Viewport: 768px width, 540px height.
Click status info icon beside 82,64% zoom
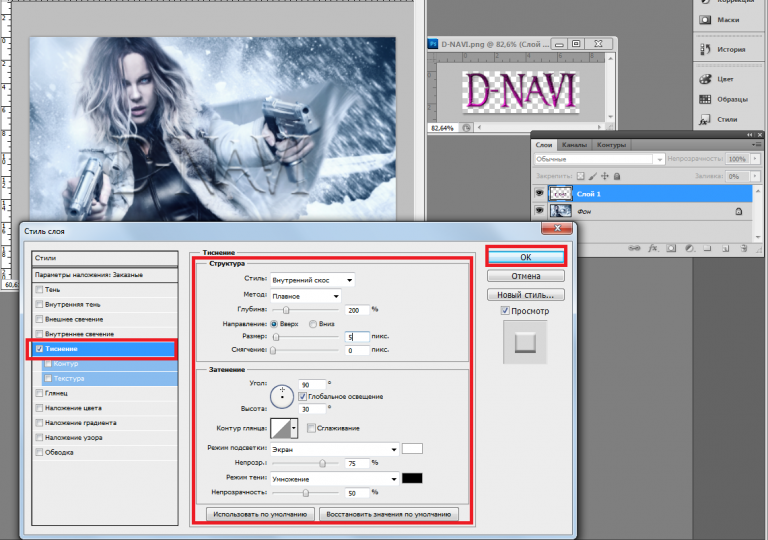[466, 128]
